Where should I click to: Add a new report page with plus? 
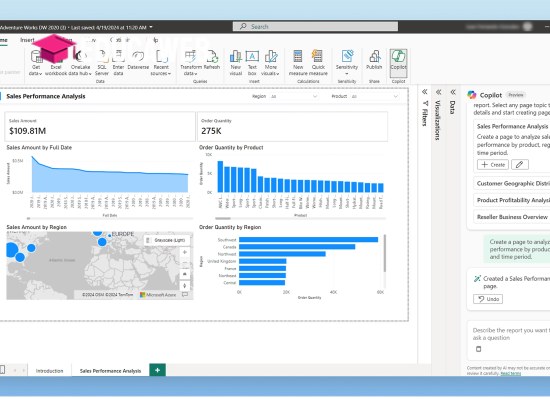coord(157,370)
